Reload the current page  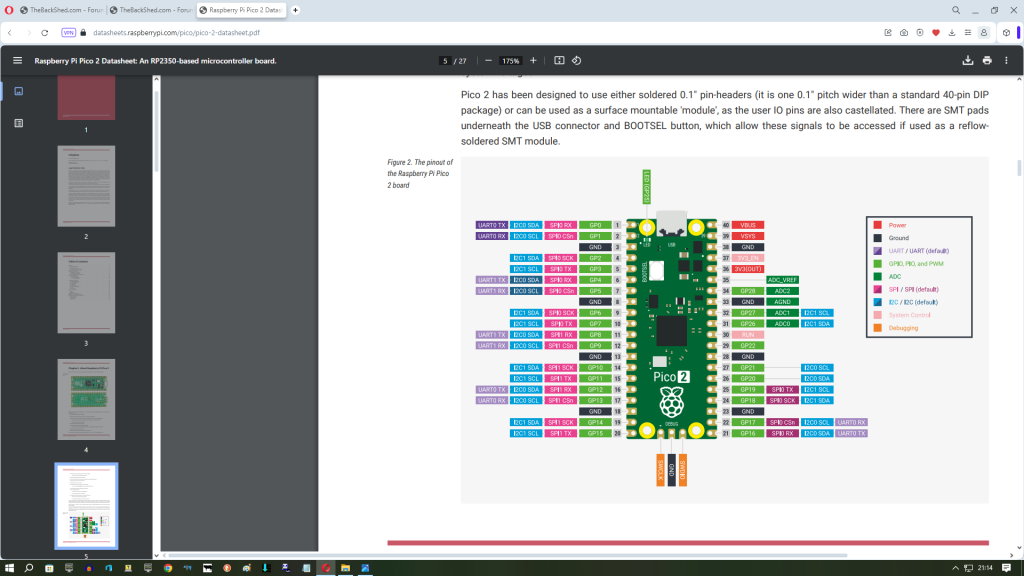(x=44, y=32)
